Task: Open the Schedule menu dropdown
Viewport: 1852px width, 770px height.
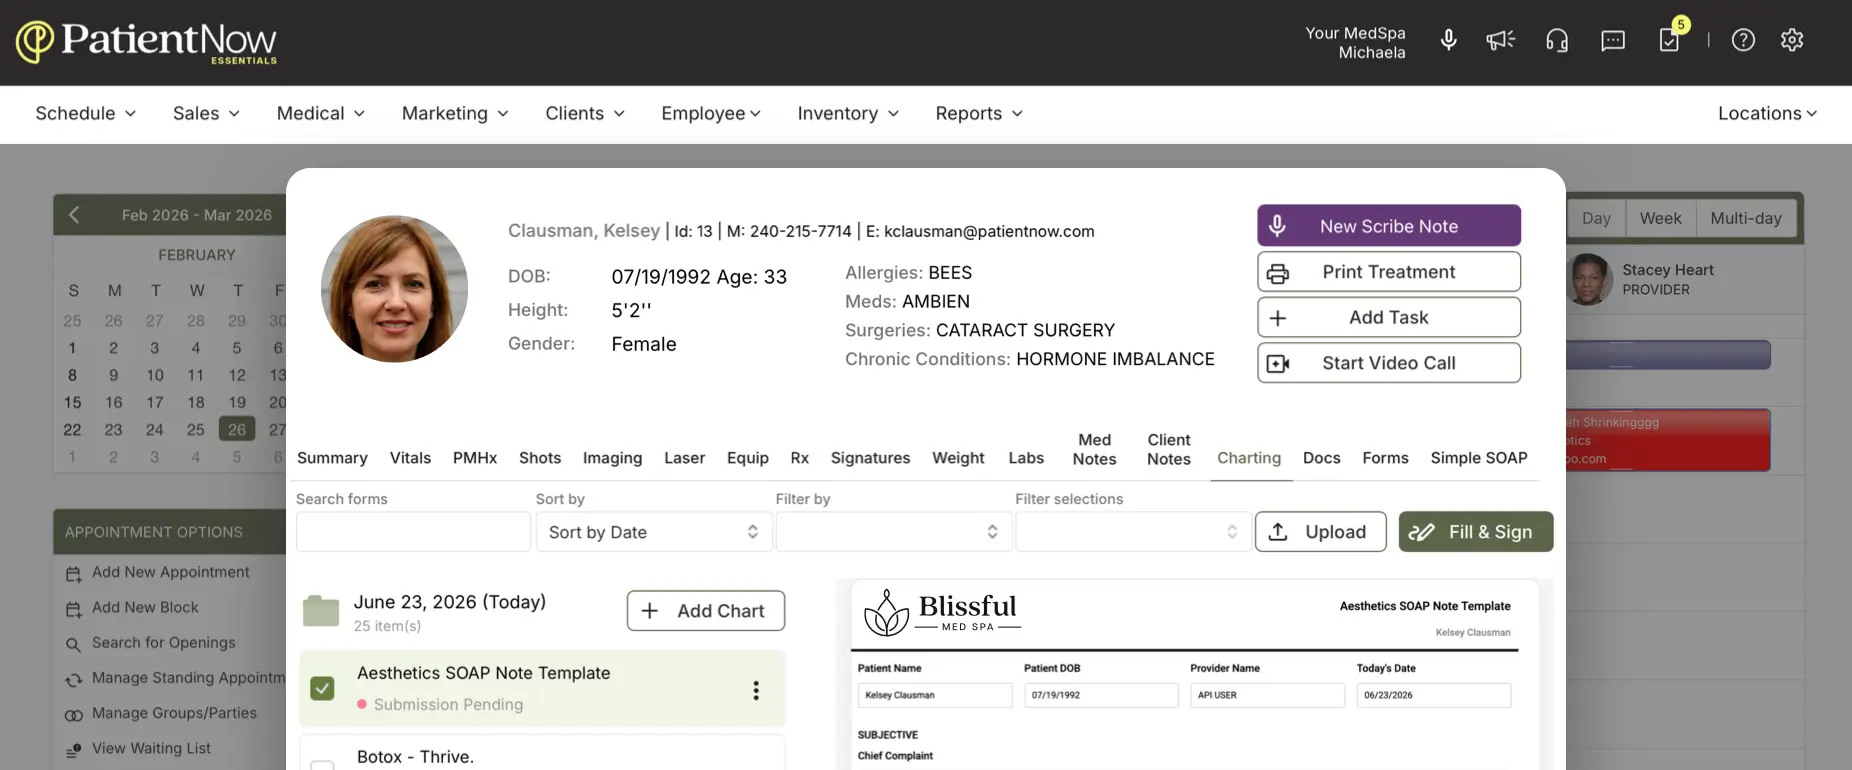Action: coord(86,114)
